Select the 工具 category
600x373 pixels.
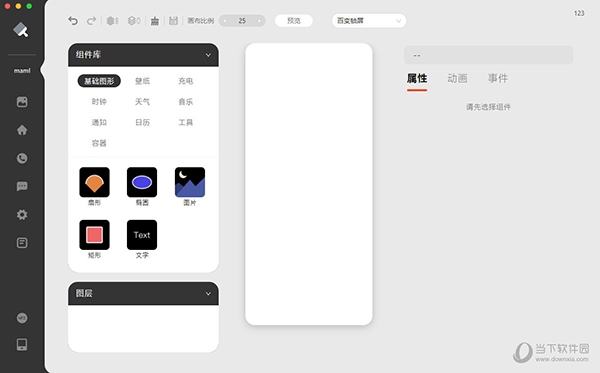[x=186, y=122]
